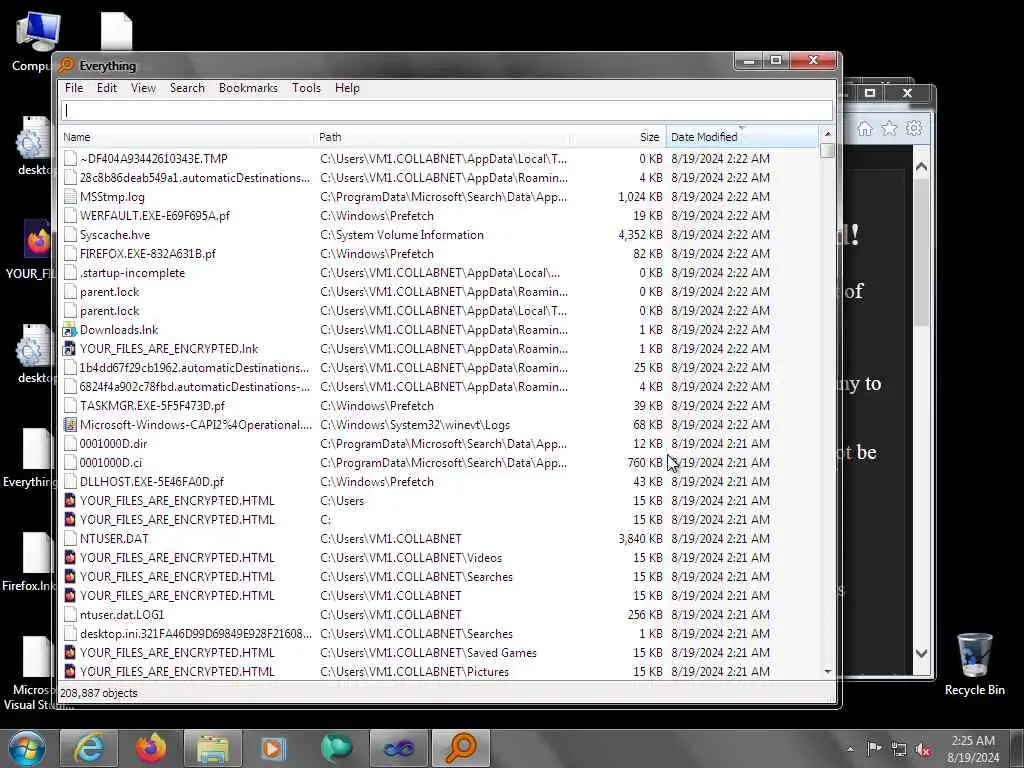Click the Everything search input field
Screen dimensions: 1024x768
click(447, 110)
